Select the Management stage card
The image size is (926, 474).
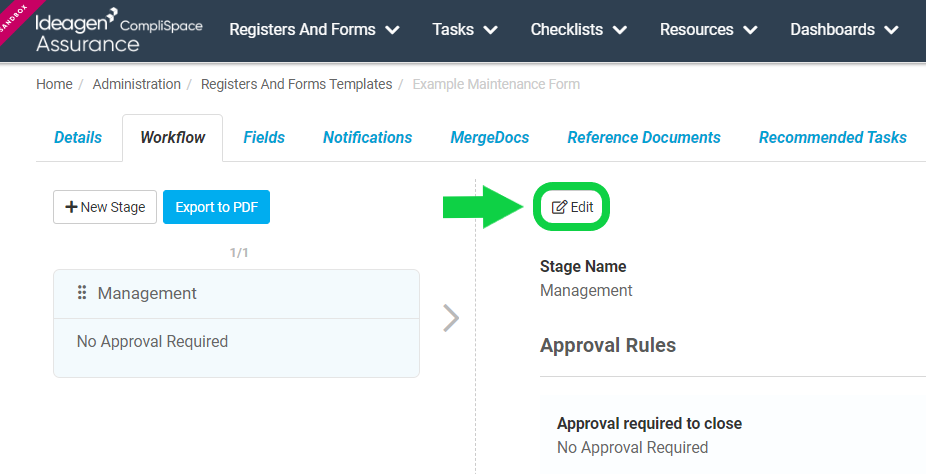(236, 323)
